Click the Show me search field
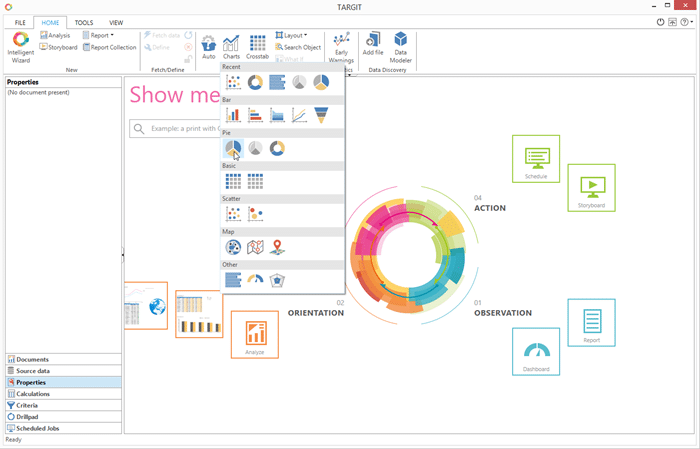Screen dimensions: 700x449 point(180,129)
